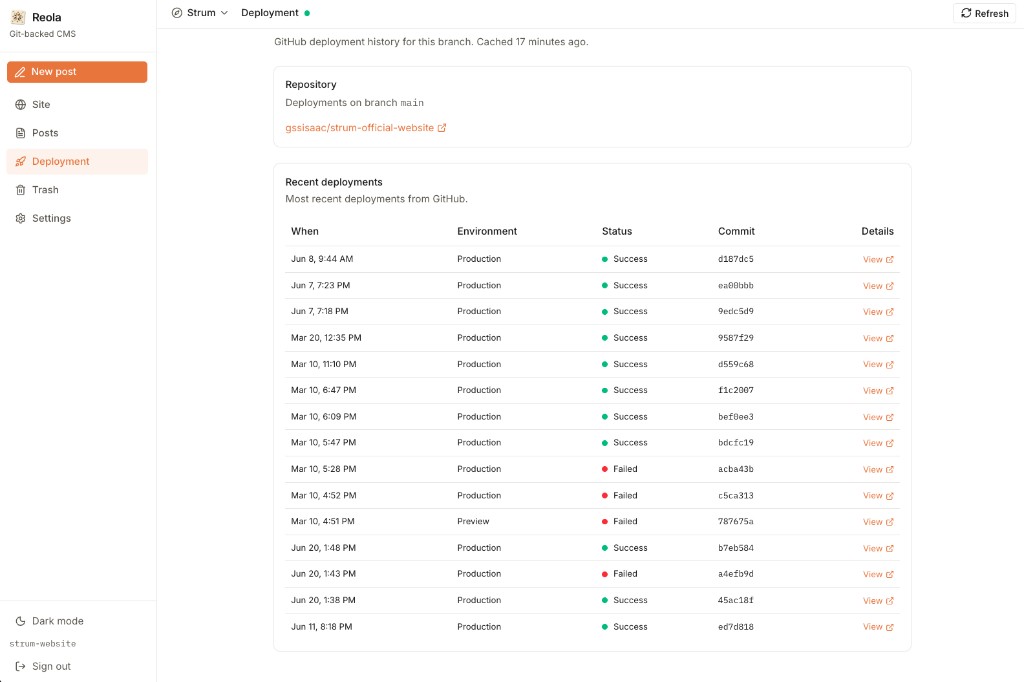Select the 'Mar 20, 12:35 PM' timestamp
Screen dimensions: 1024x682
pyautogui.click(x=326, y=338)
